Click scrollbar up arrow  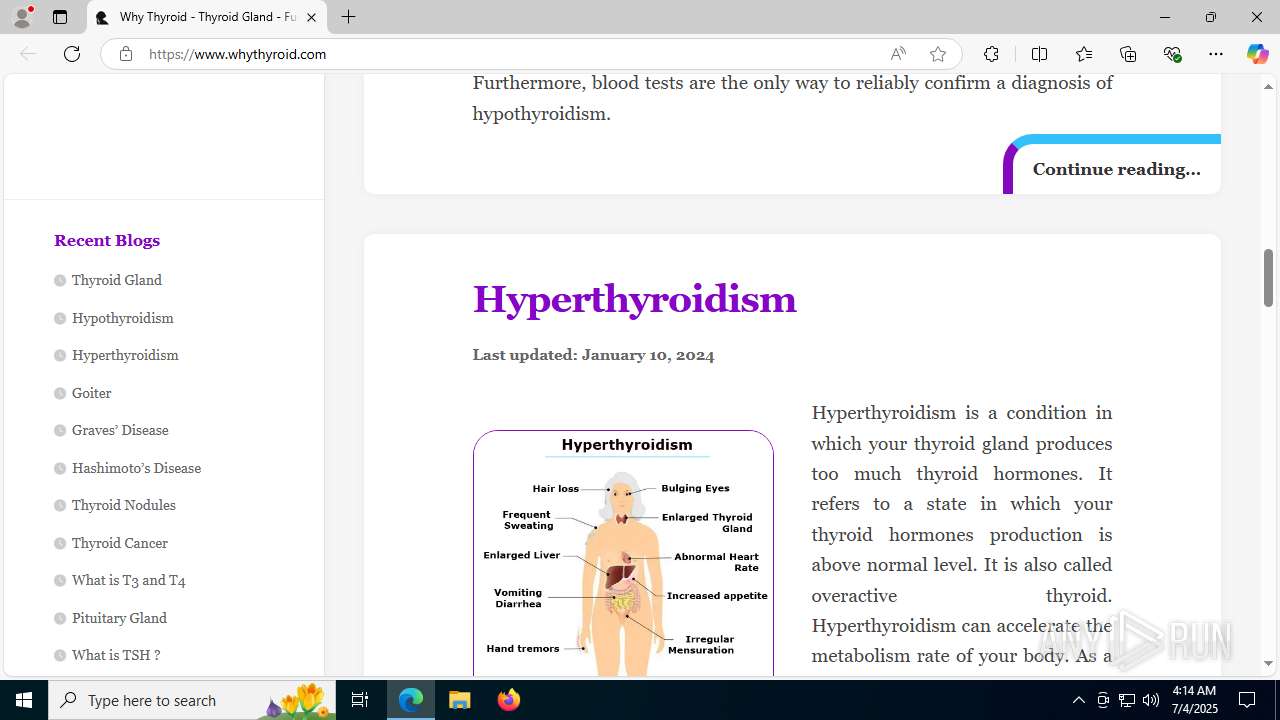pyautogui.click(x=1268, y=86)
